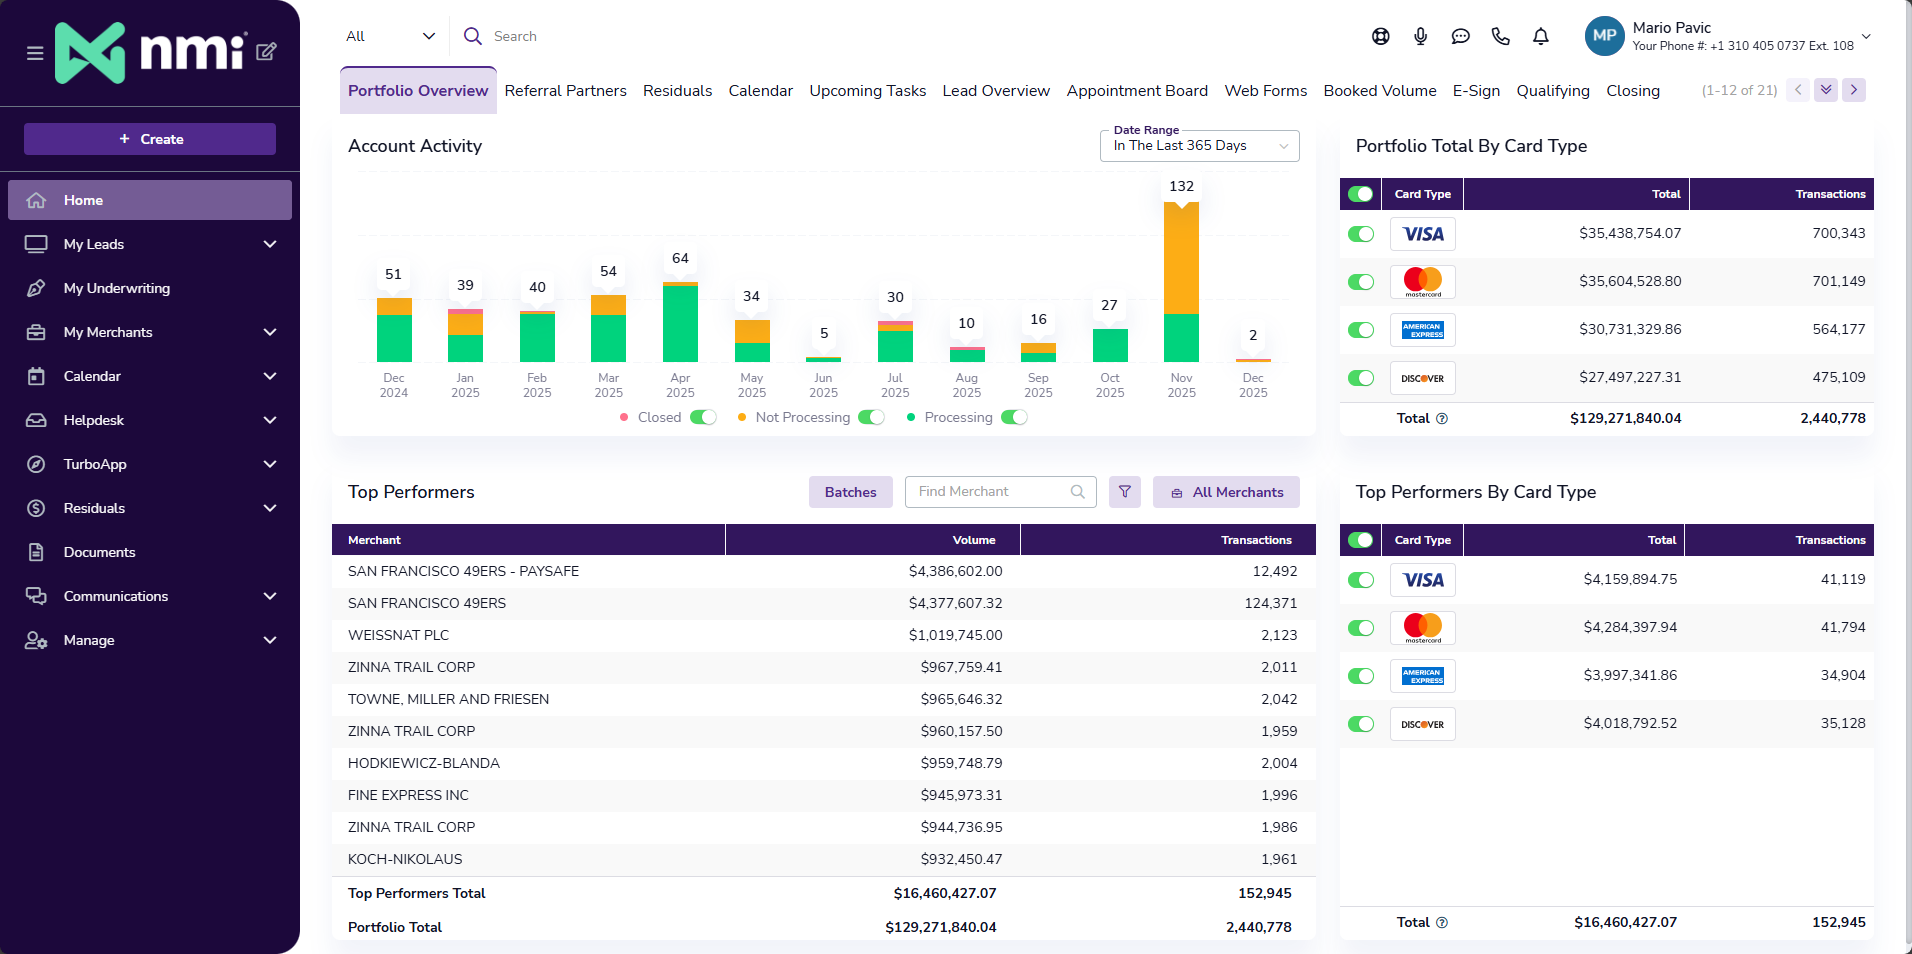Open the All search scope dropdown
Image resolution: width=1912 pixels, height=954 pixels.
(390, 36)
